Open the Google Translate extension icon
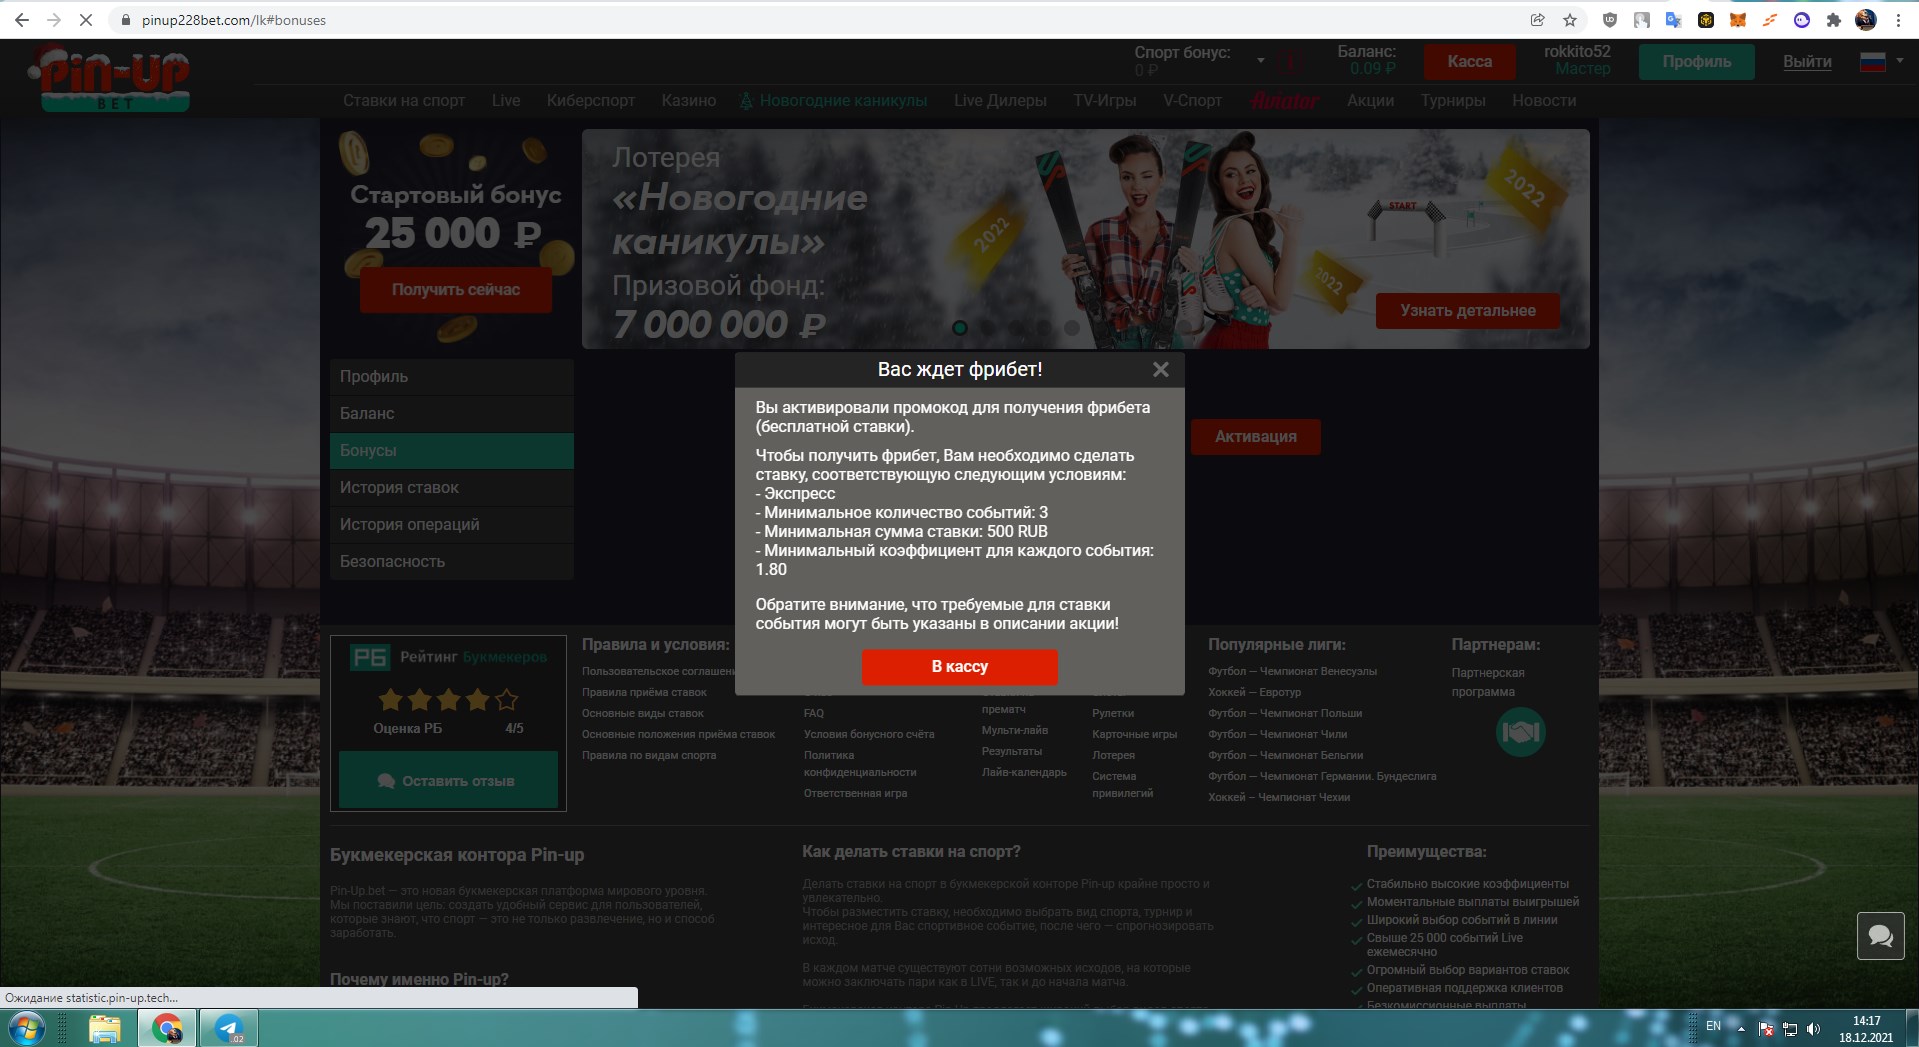 1673,20
